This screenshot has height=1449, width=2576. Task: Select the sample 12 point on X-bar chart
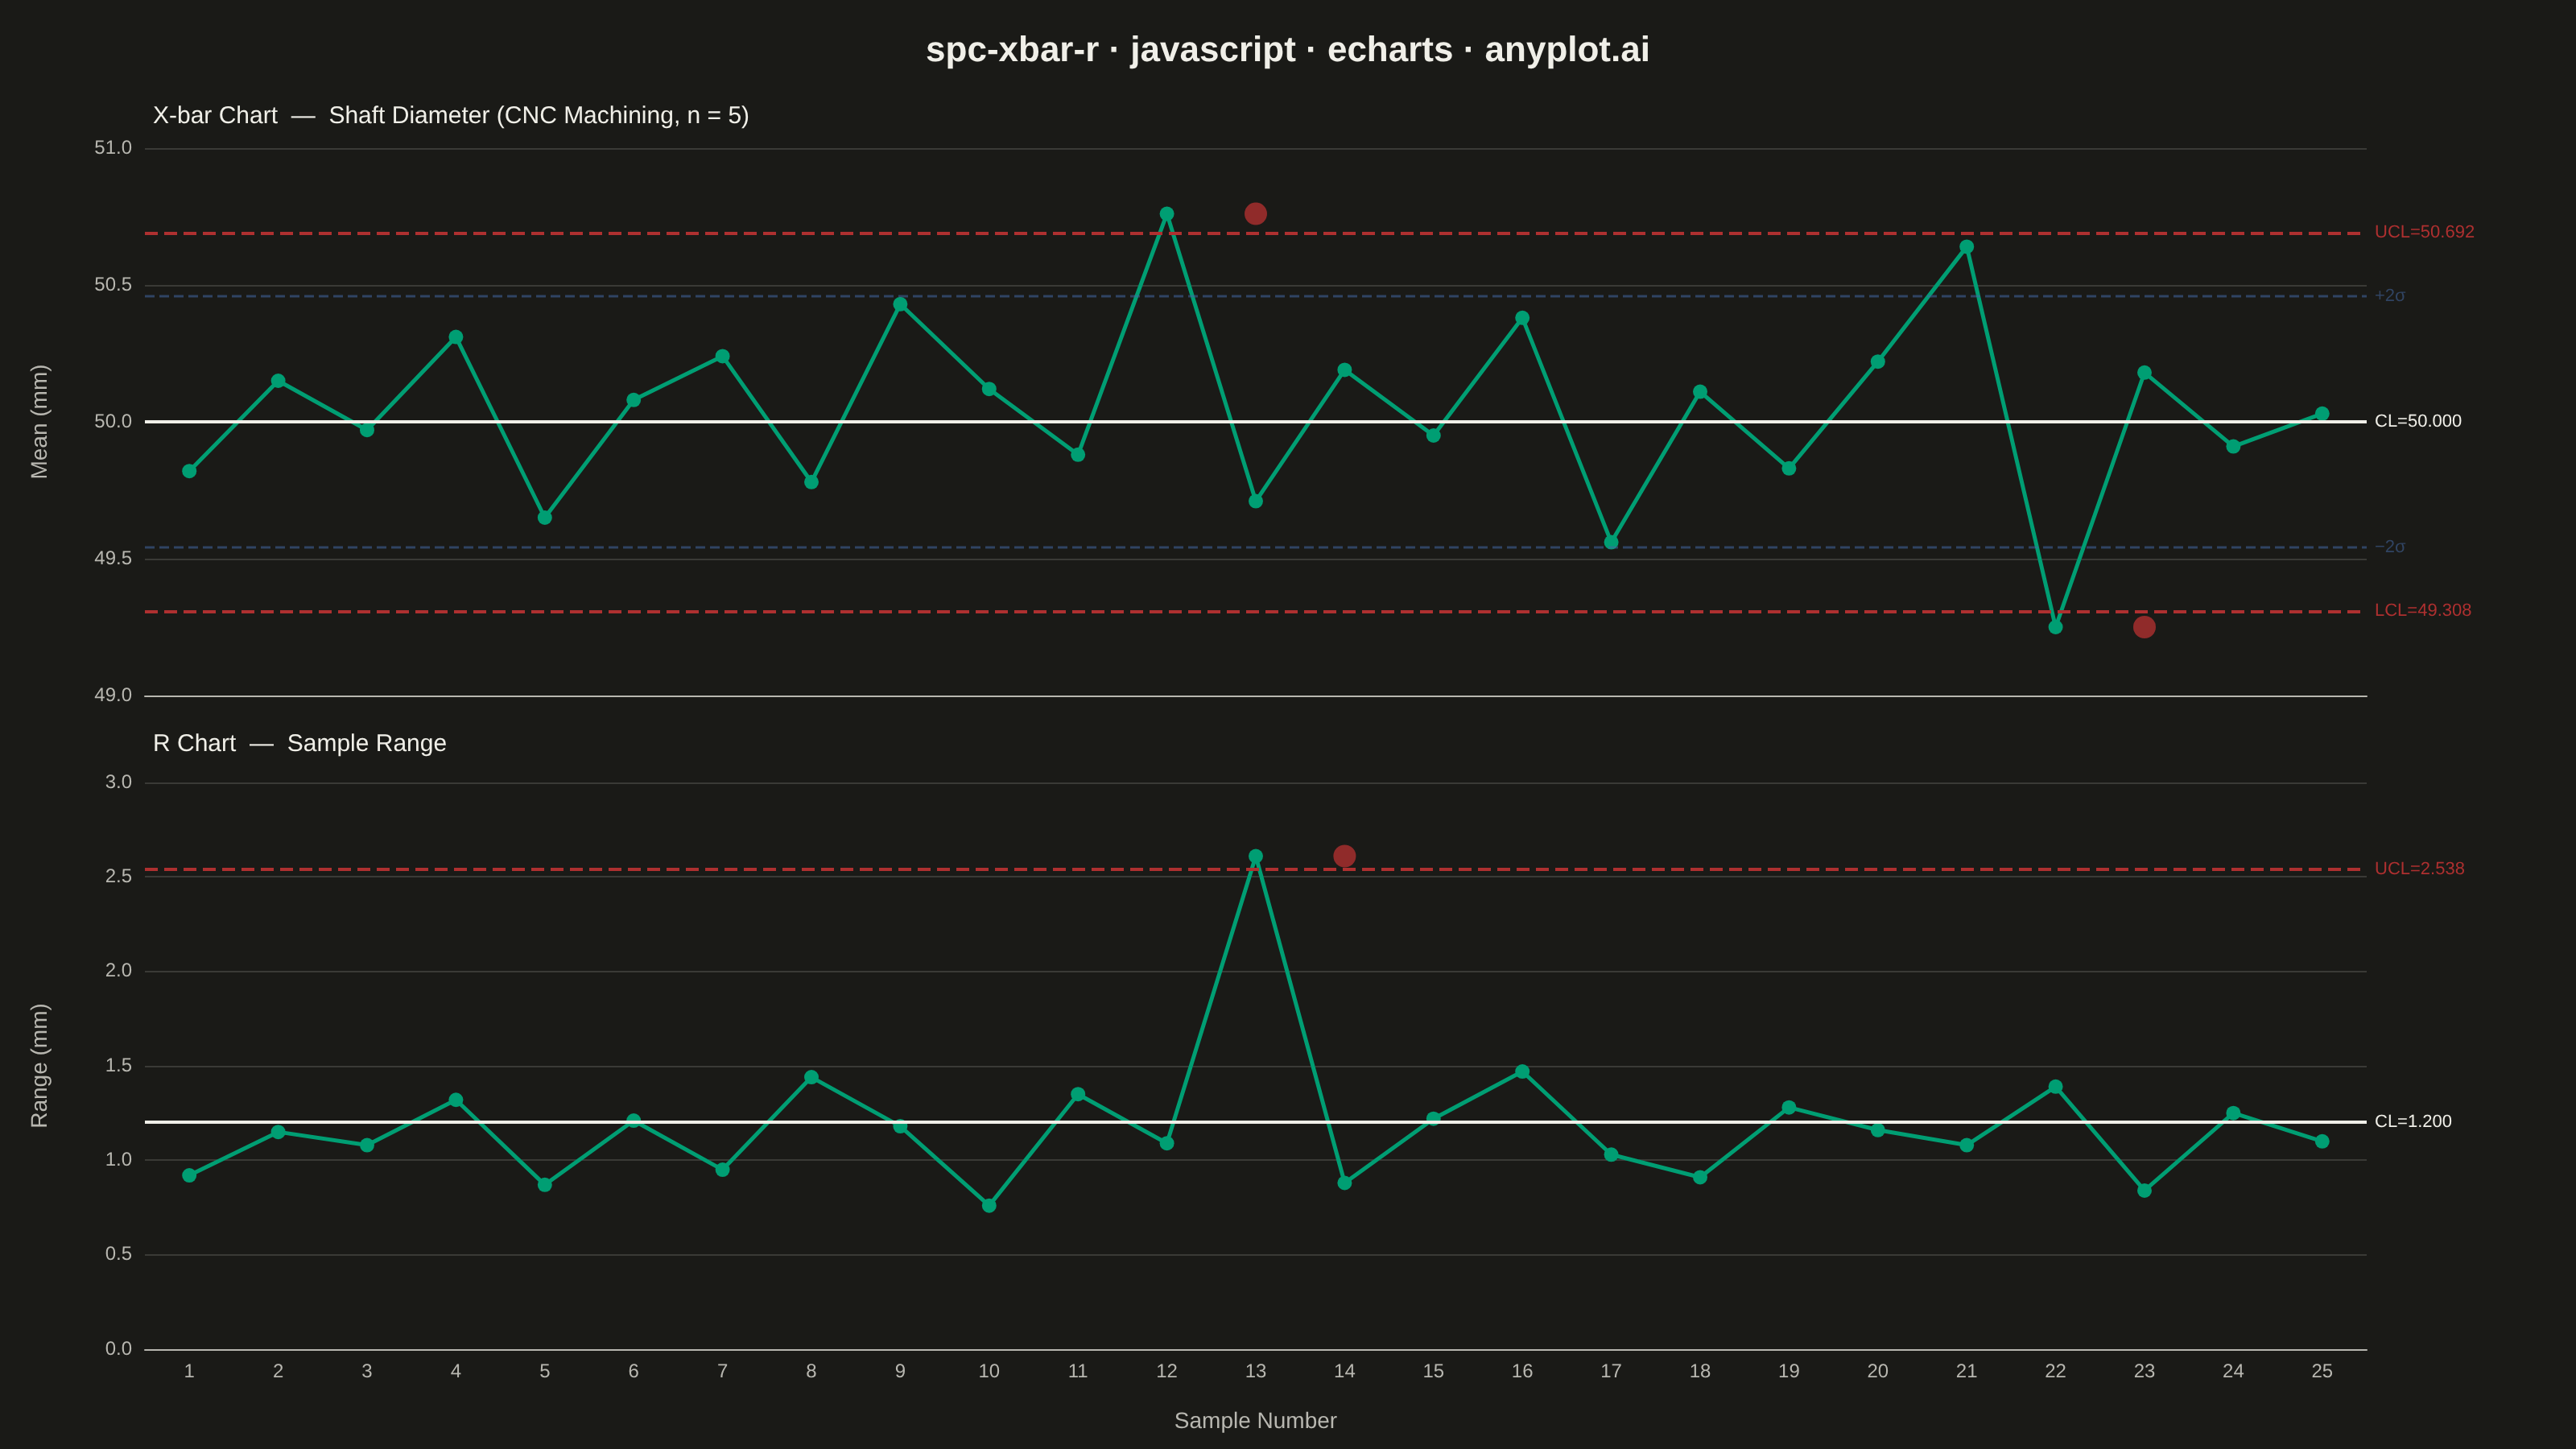[x=1166, y=214]
